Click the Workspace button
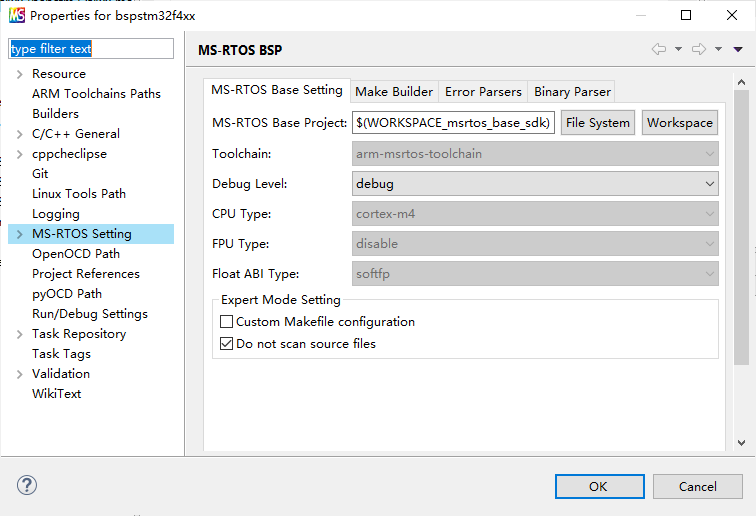The image size is (756, 516). tap(680, 123)
